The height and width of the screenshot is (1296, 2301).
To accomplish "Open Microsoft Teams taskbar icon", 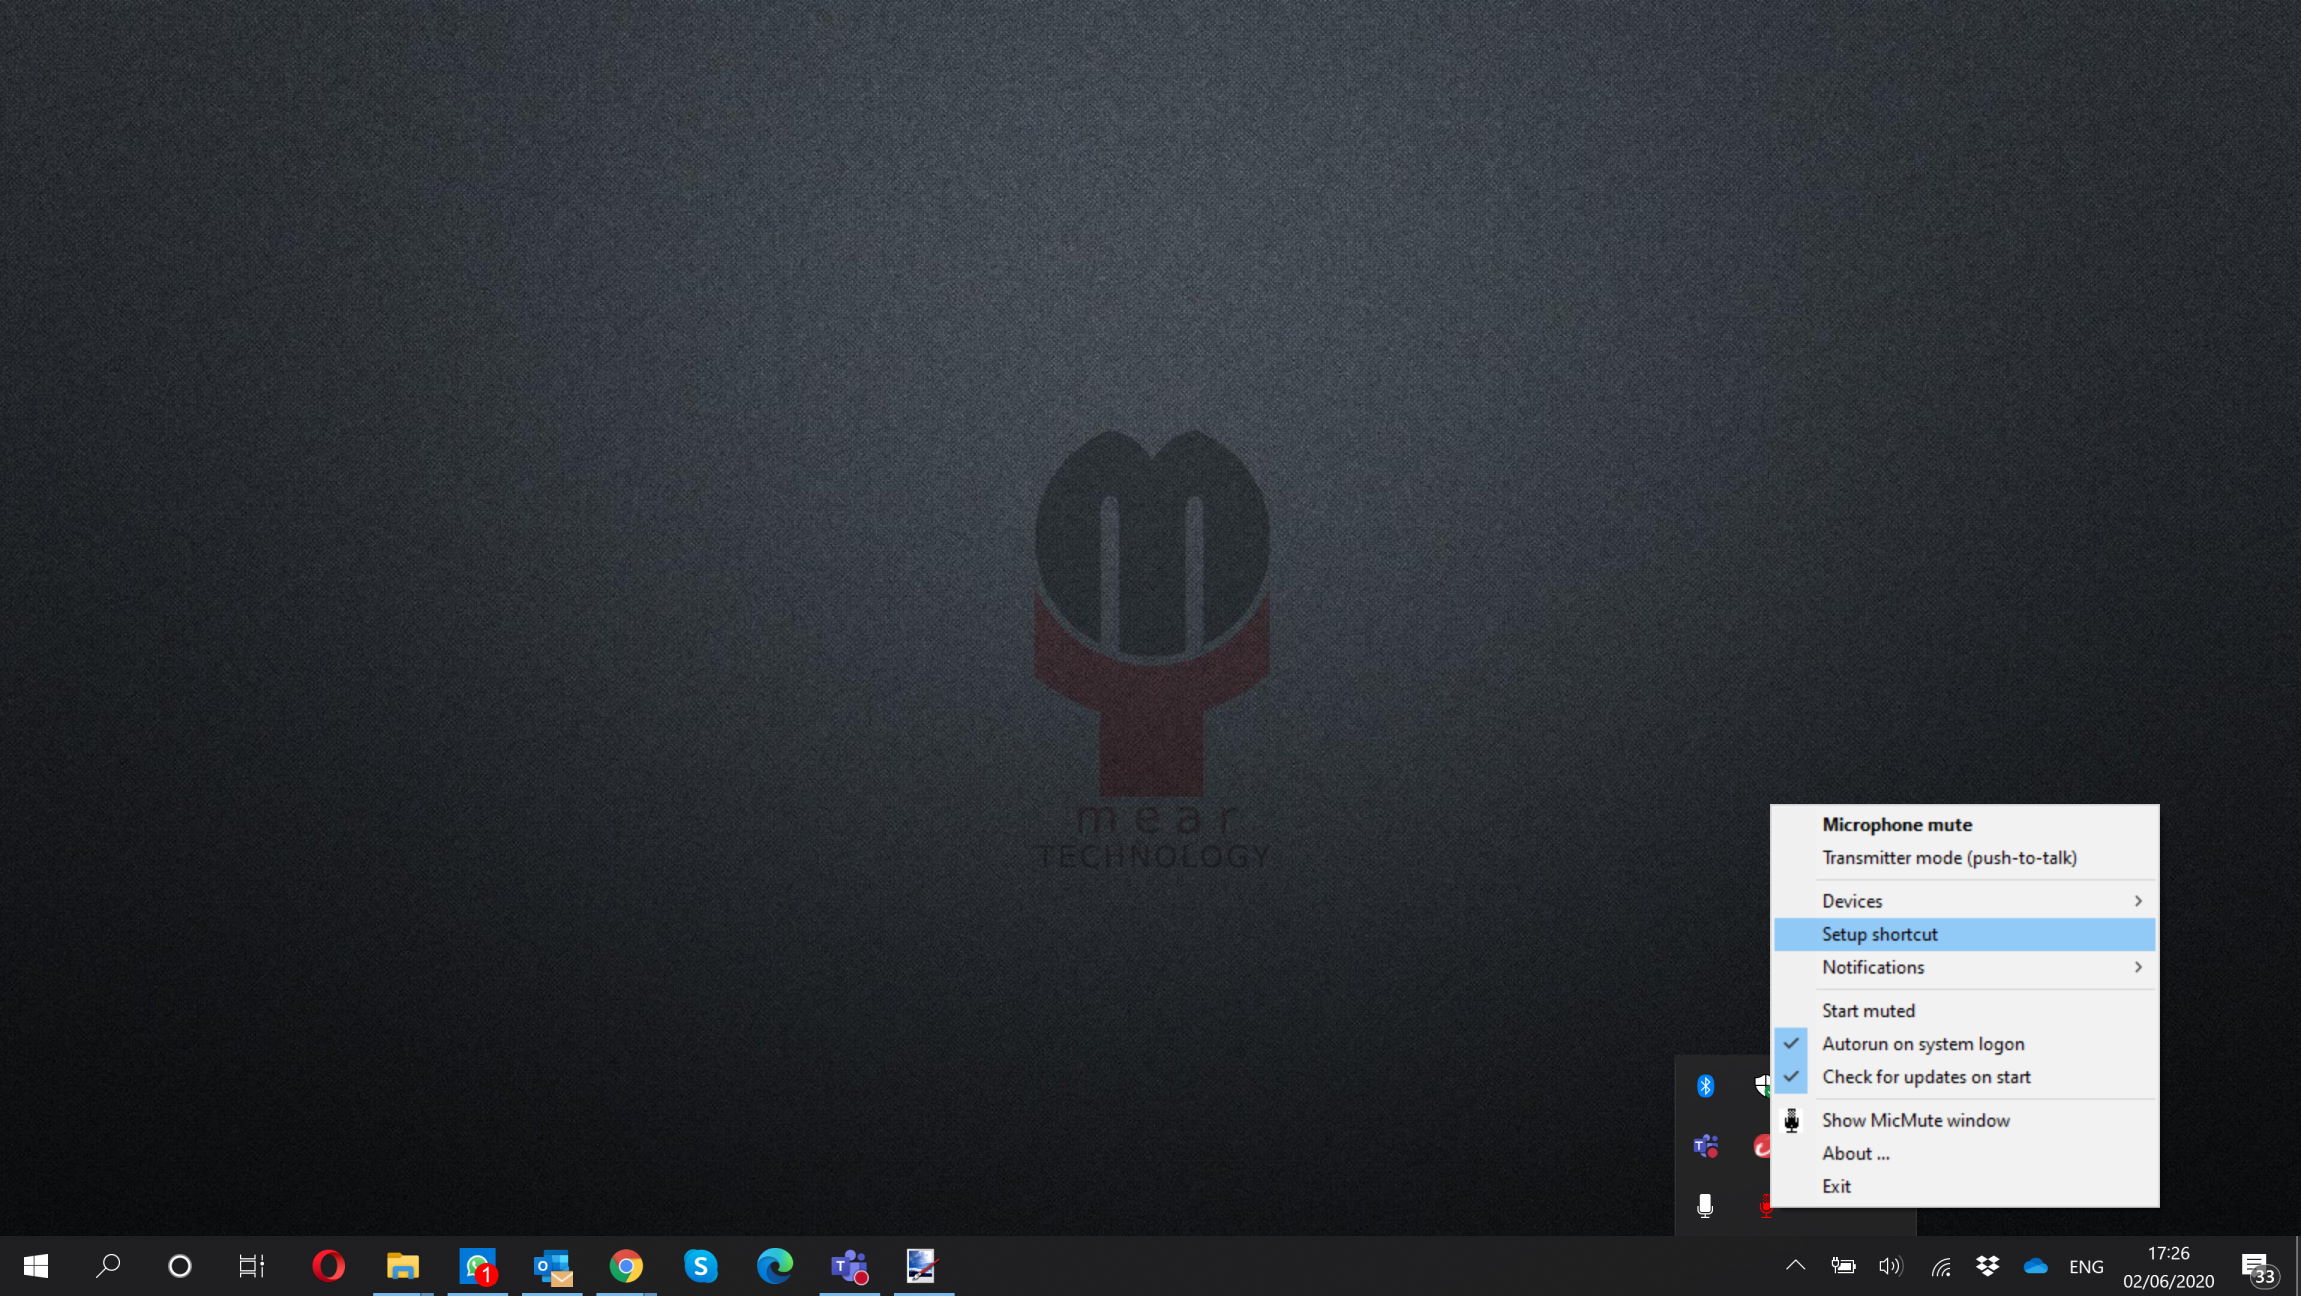I will click(x=850, y=1266).
